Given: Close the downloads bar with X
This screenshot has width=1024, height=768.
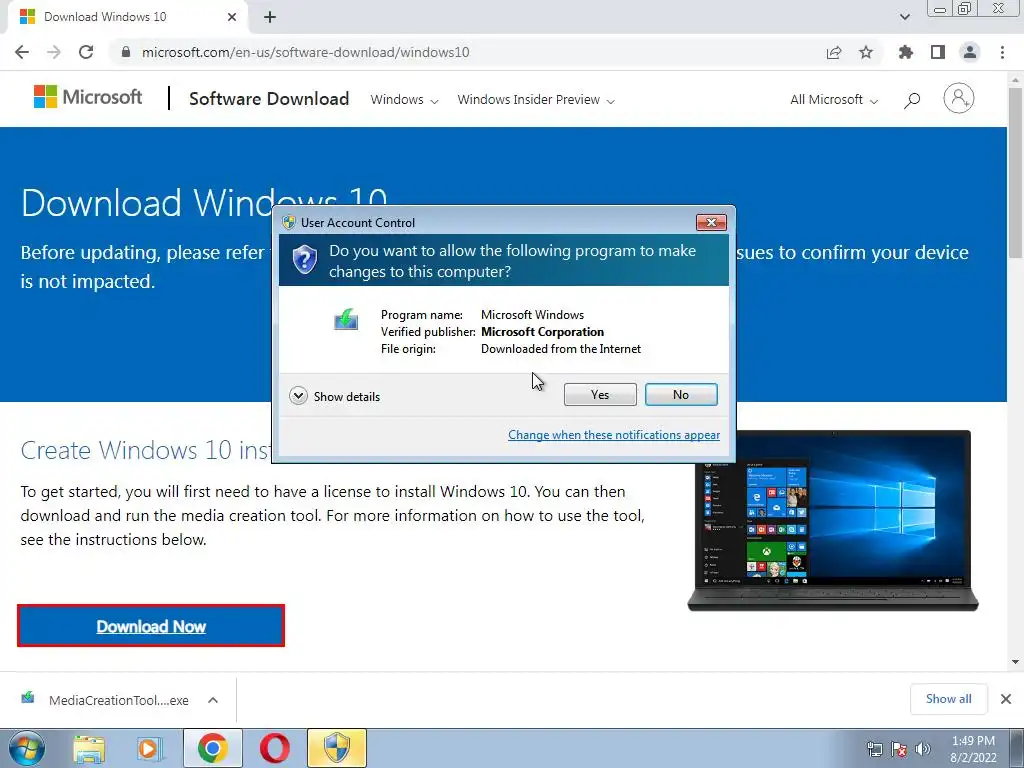Looking at the screenshot, I should [1006, 699].
